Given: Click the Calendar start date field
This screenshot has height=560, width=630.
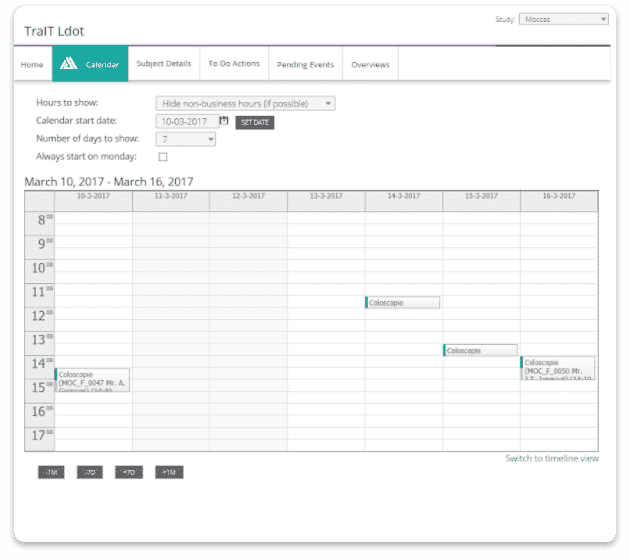Looking at the screenshot, I should [x=187, y=121].
